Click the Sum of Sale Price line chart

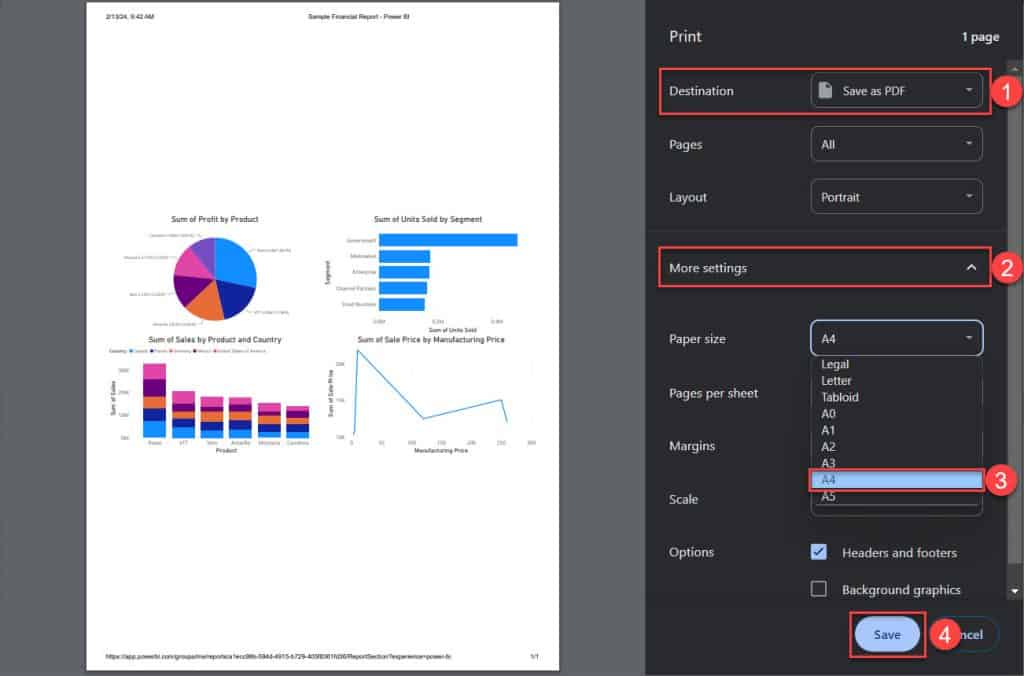(x=431, y=394)
